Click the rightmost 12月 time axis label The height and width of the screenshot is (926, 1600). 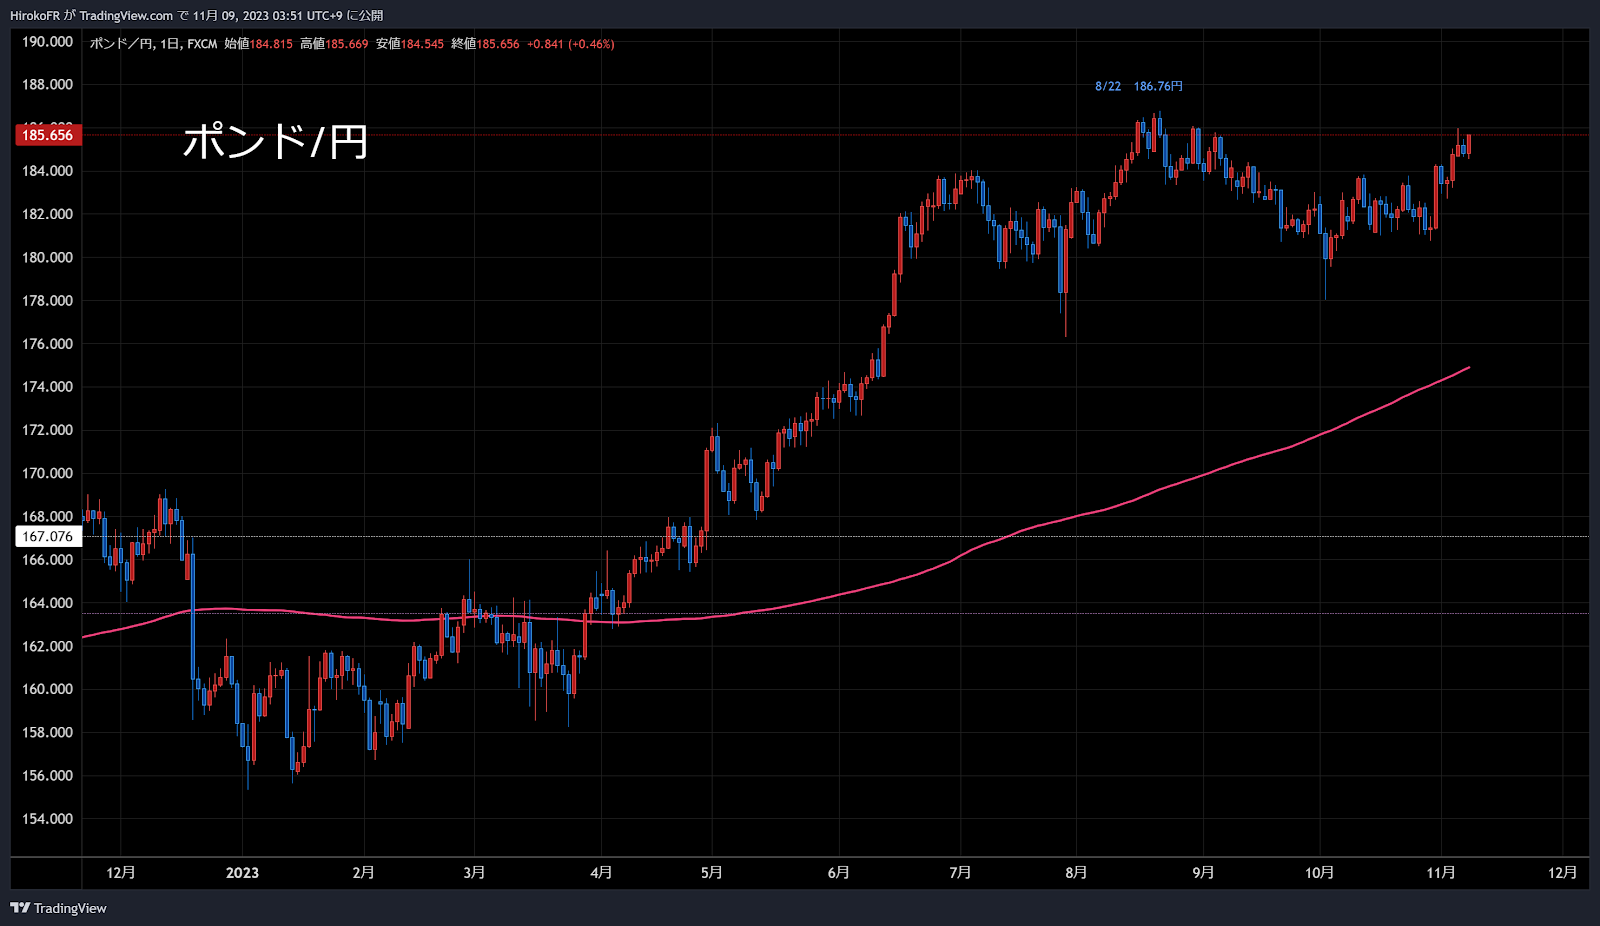pyautogui.click(x=1562, y=873)
